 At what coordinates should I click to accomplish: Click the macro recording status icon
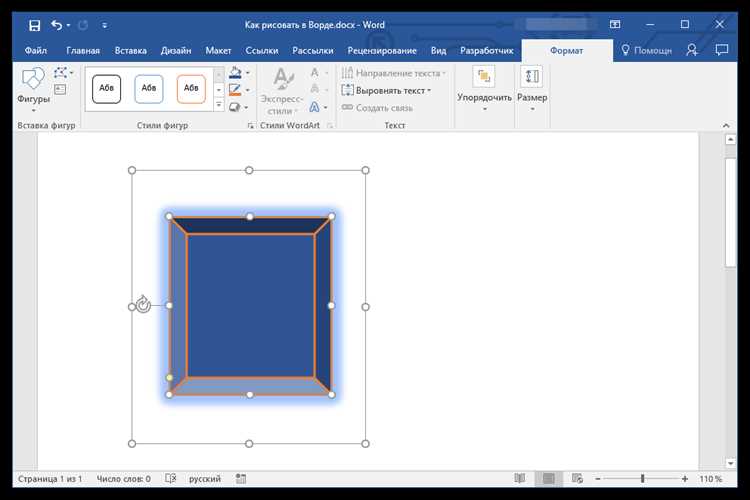pyautogui.click(x=241, y=478)
